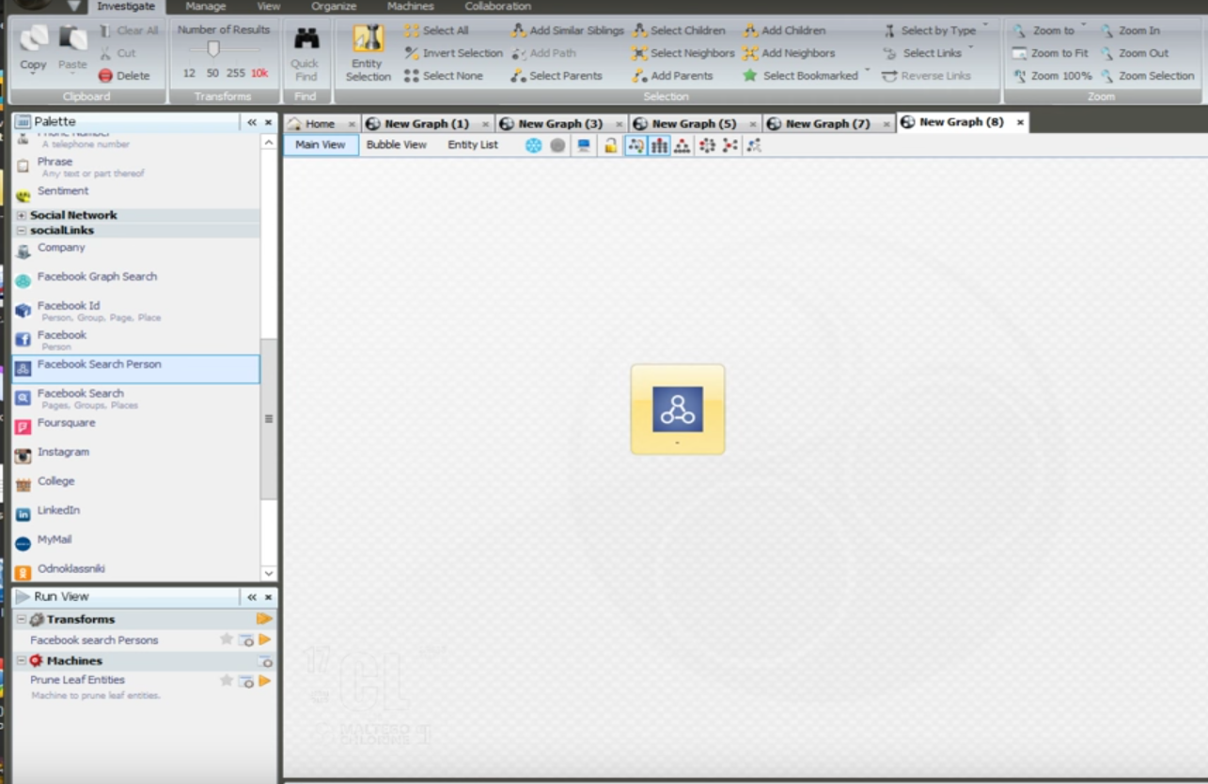The image size is (1208, 784).
Task: Collapse the Transforms section in Run View
Action: click(x=22, y=620)
